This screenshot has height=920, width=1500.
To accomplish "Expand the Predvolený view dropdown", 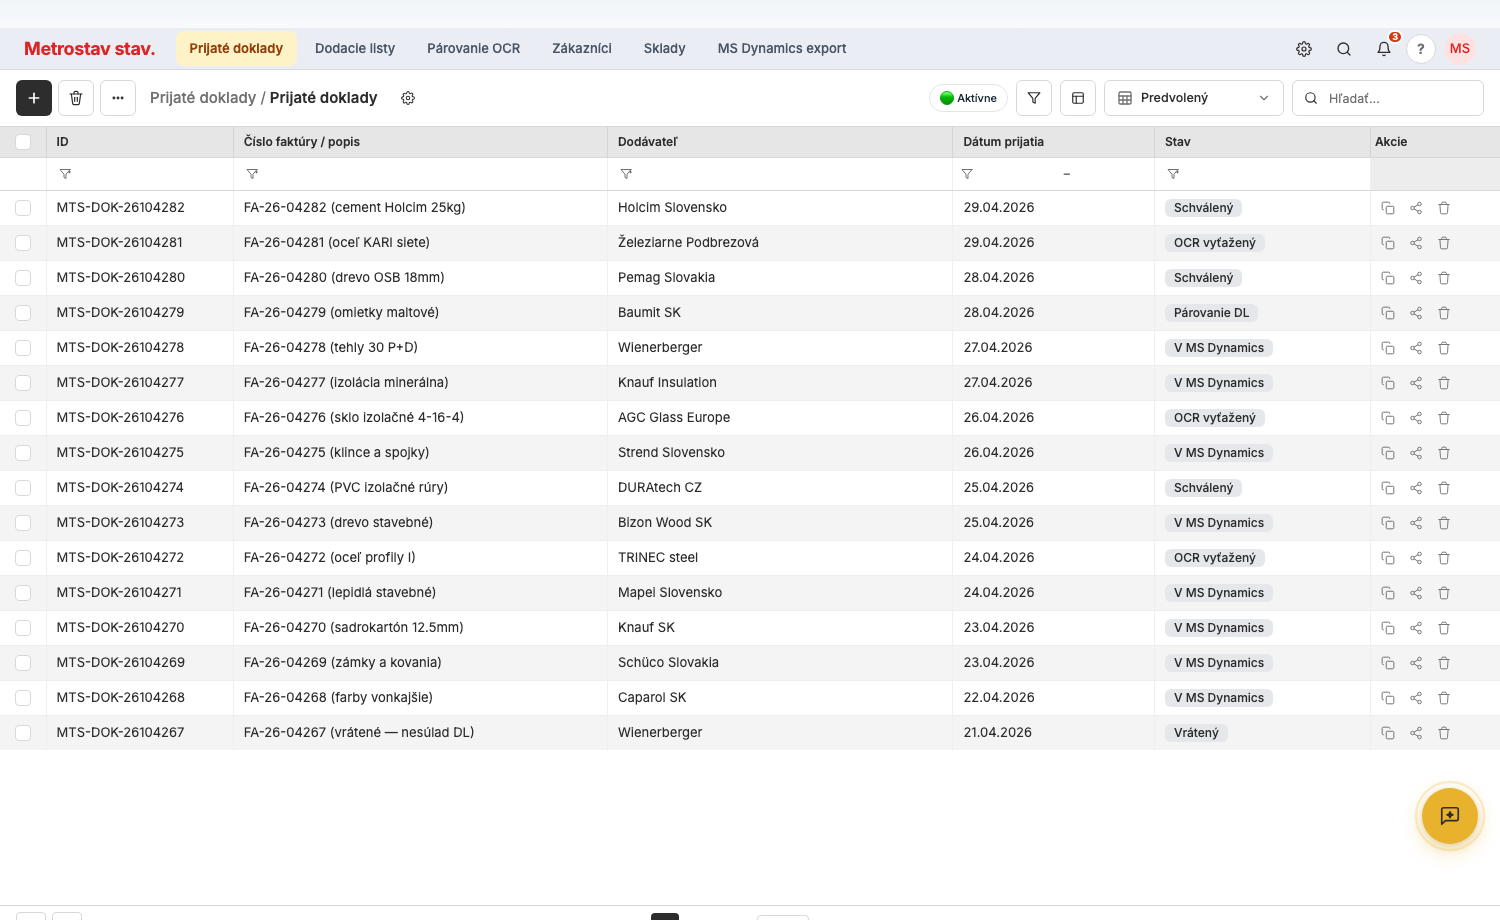I will pyautogui.click(x=1194, y=98).
